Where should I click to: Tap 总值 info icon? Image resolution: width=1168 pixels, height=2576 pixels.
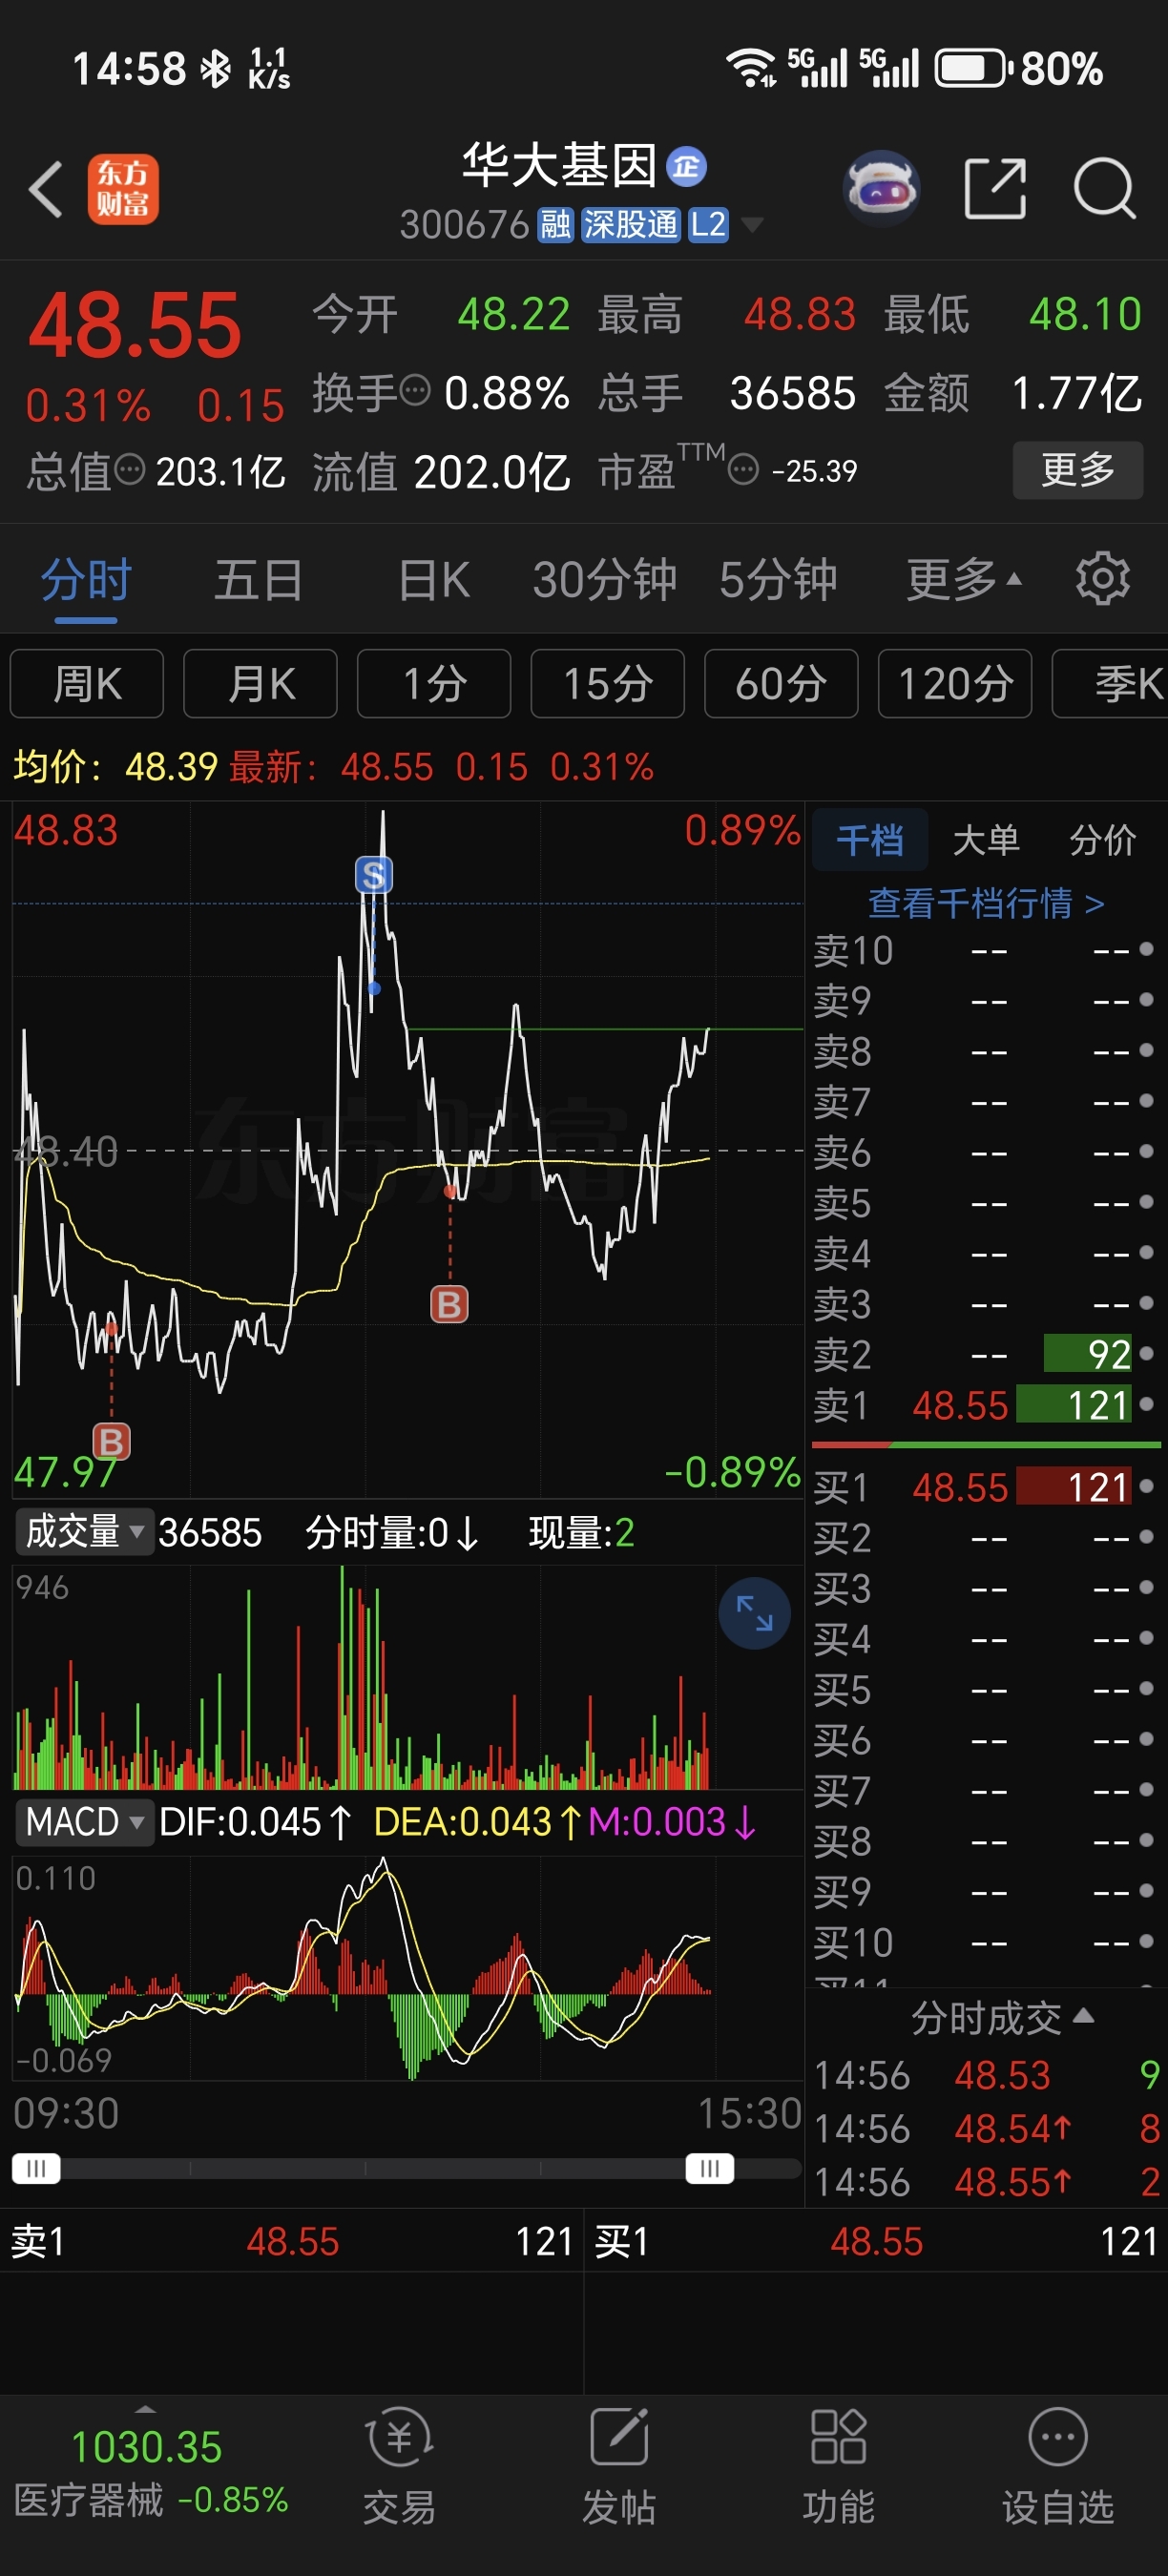click(130, 468)
